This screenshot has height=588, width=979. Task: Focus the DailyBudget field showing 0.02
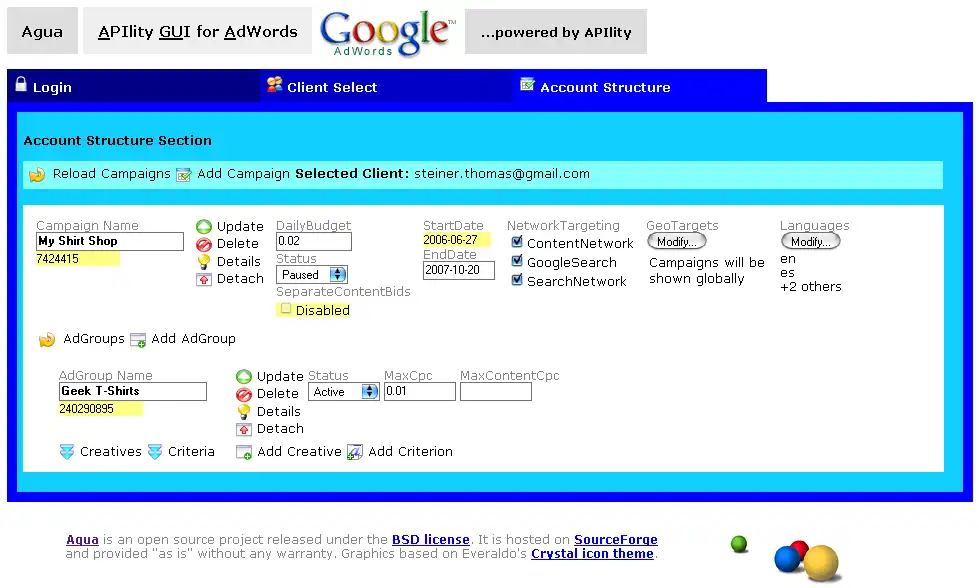pos(314,242)
